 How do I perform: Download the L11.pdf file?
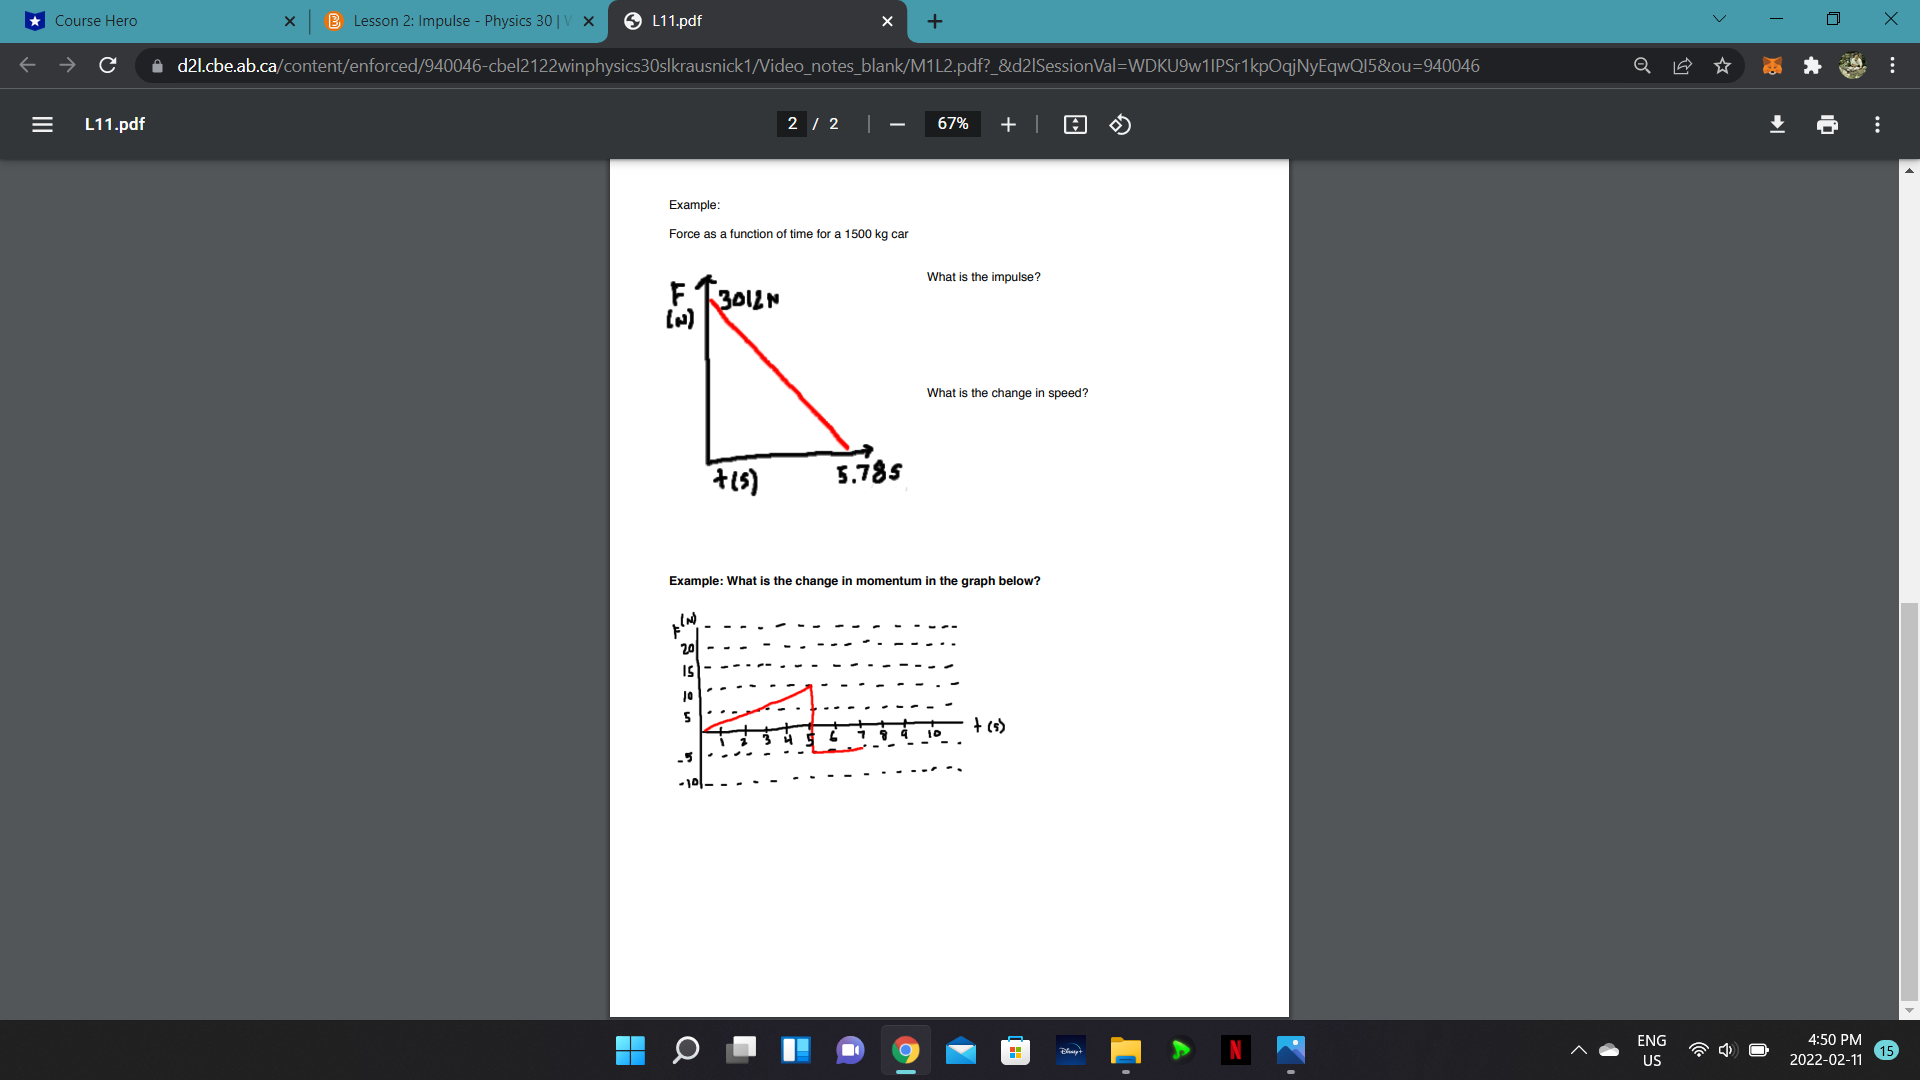tap(1777, 124)
